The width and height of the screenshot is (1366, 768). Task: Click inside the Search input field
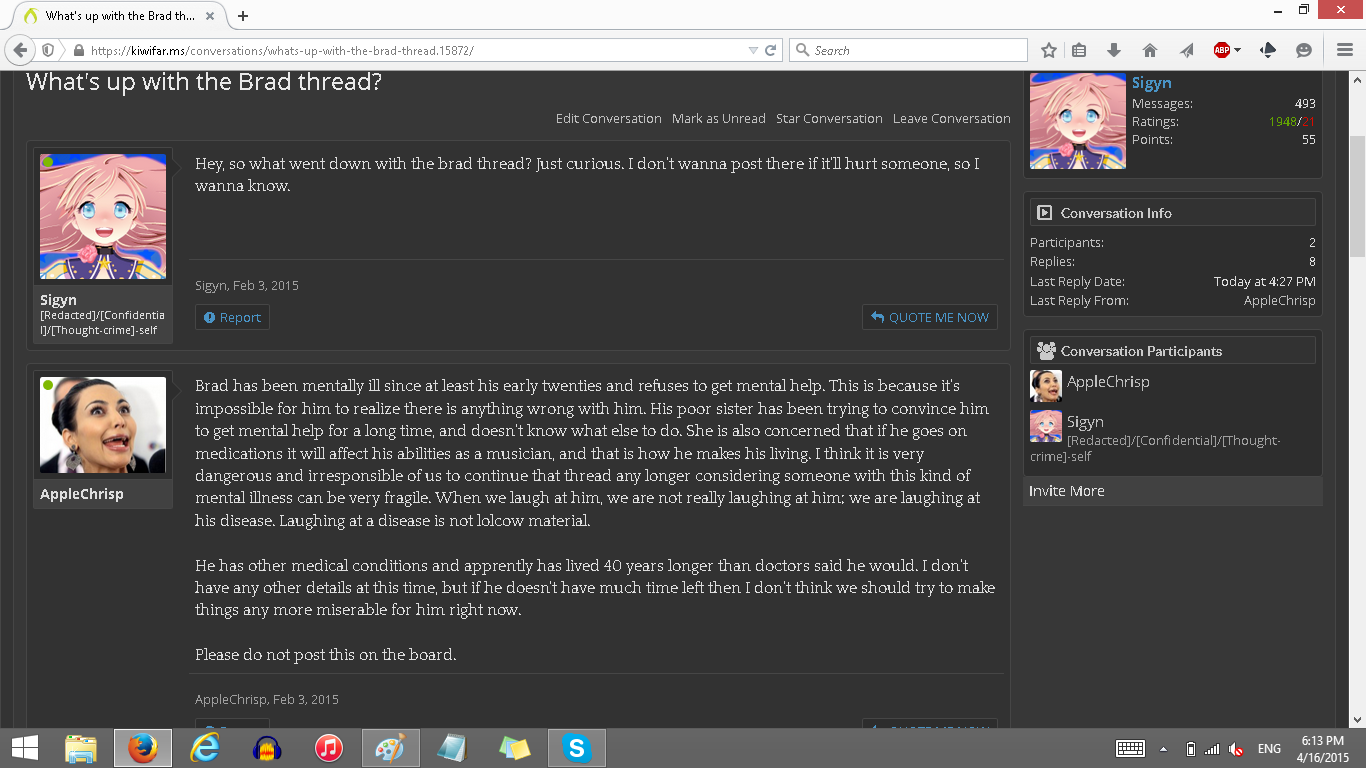(x=908, y=50)
